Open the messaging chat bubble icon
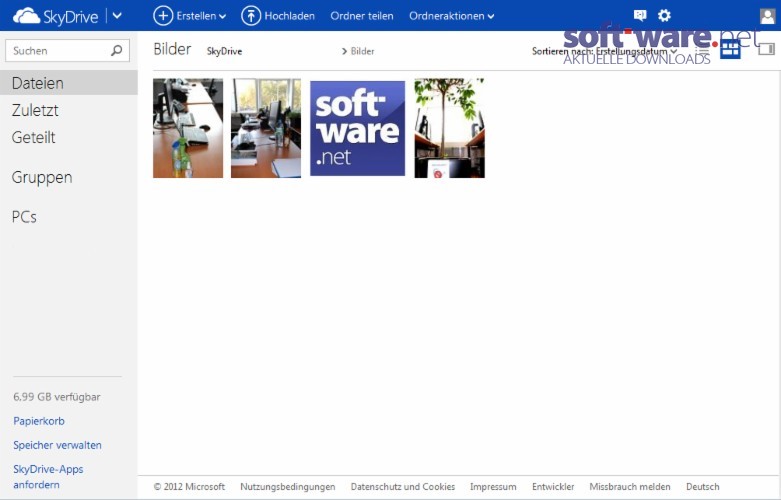The width and height of the screenshot is (781, 500). coord(640,15)
